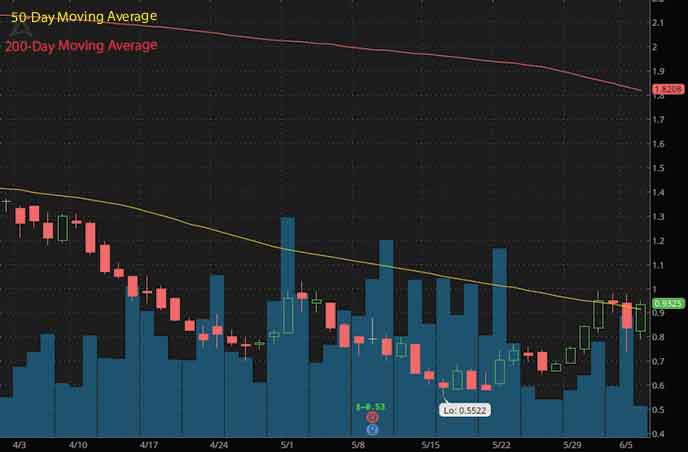Click the green earnings value label near 5/8

click(370, 407)
